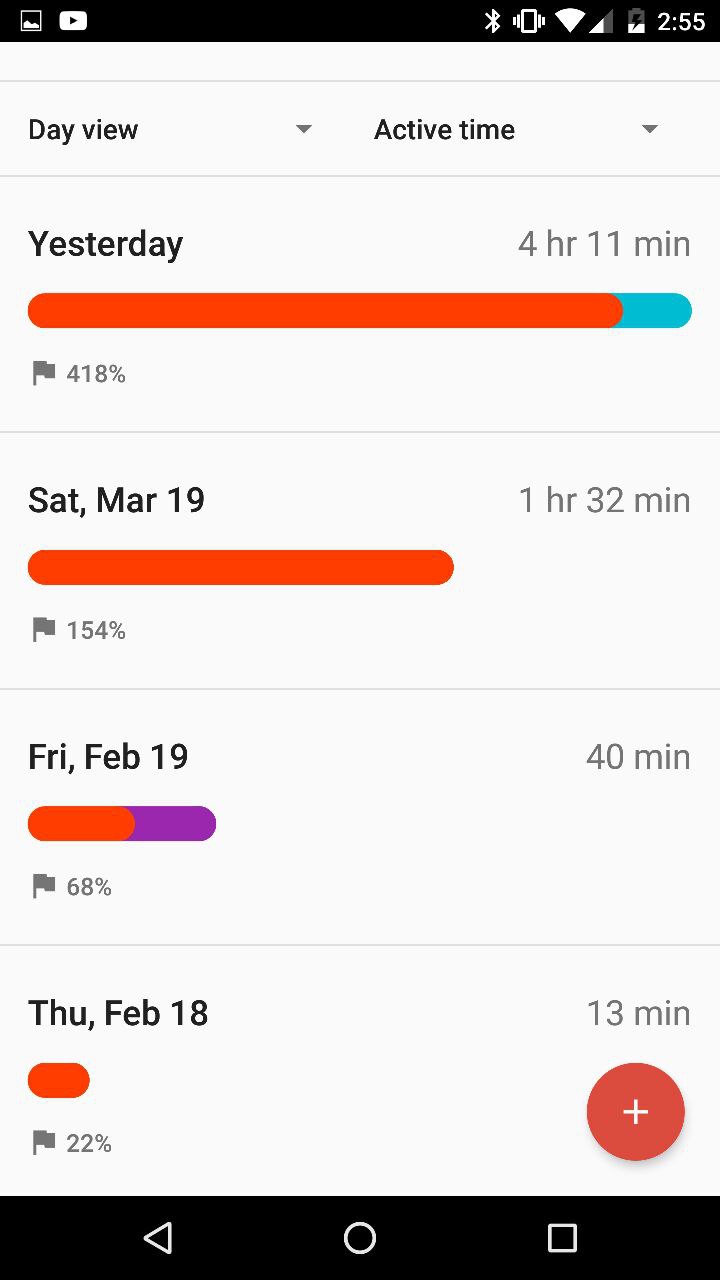
Task: Select the Day view label
Action: click(x=83, y=130)
